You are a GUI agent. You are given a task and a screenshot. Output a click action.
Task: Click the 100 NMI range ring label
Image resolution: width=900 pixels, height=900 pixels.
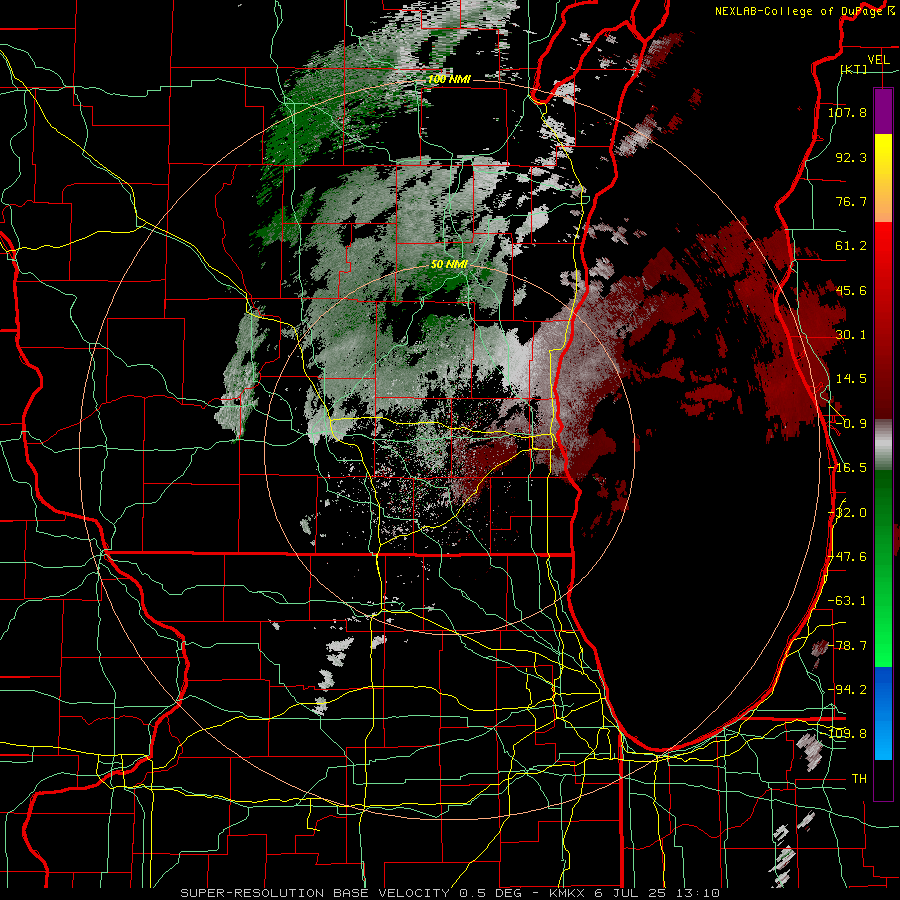point(449,79)
